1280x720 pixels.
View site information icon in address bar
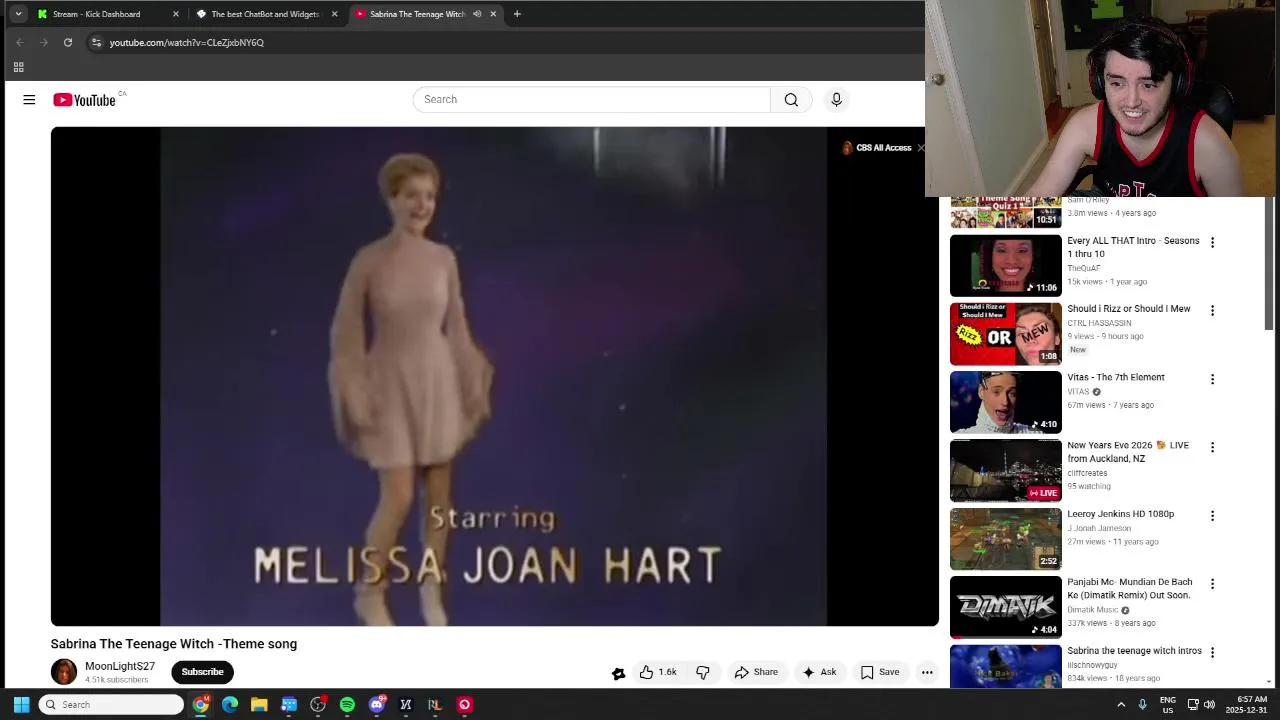click(x=96, y=42)
